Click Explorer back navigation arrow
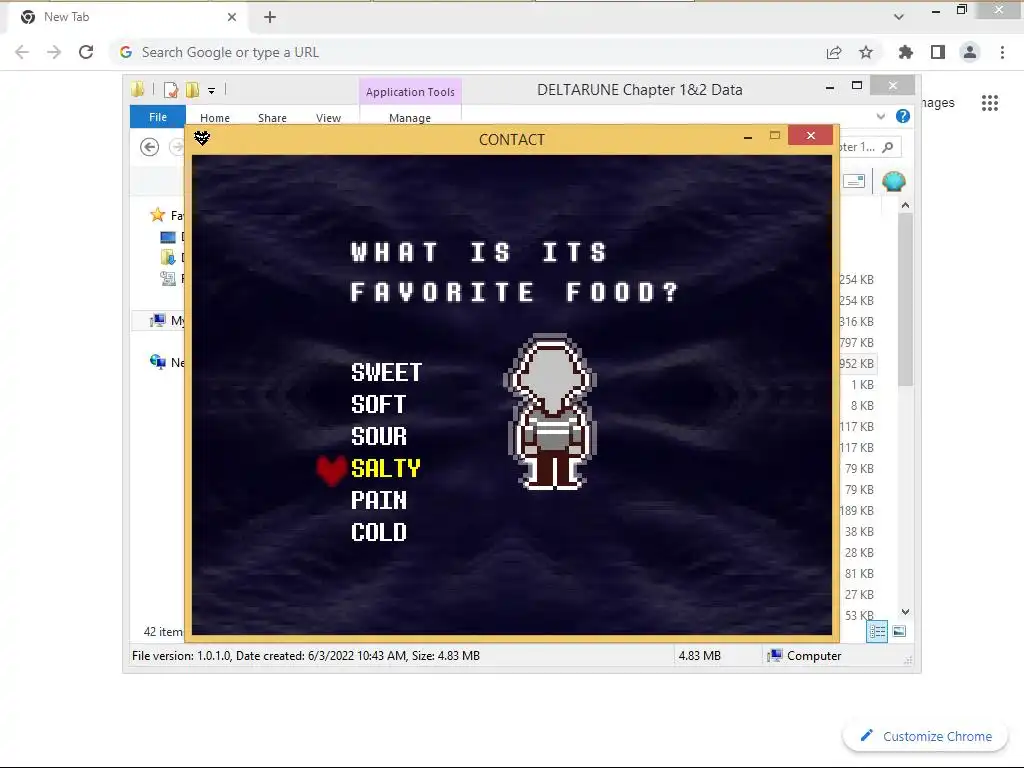This screenshot has width=1024, height=768. pyautogui.click(x=150, y=147)
